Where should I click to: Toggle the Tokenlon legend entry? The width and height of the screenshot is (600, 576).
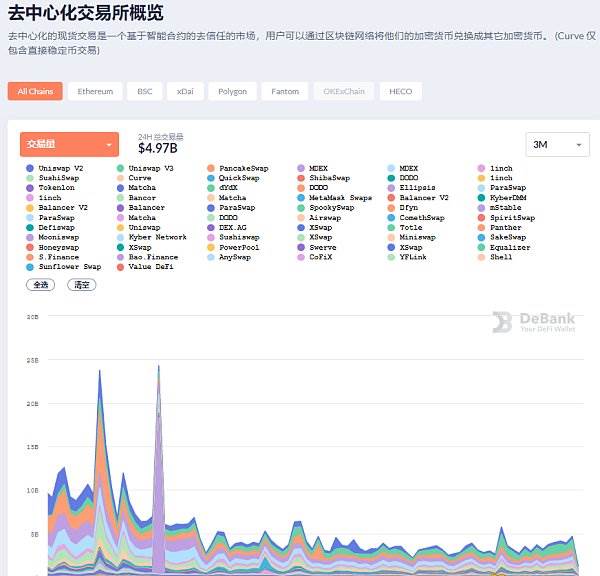tap(51, 188)
